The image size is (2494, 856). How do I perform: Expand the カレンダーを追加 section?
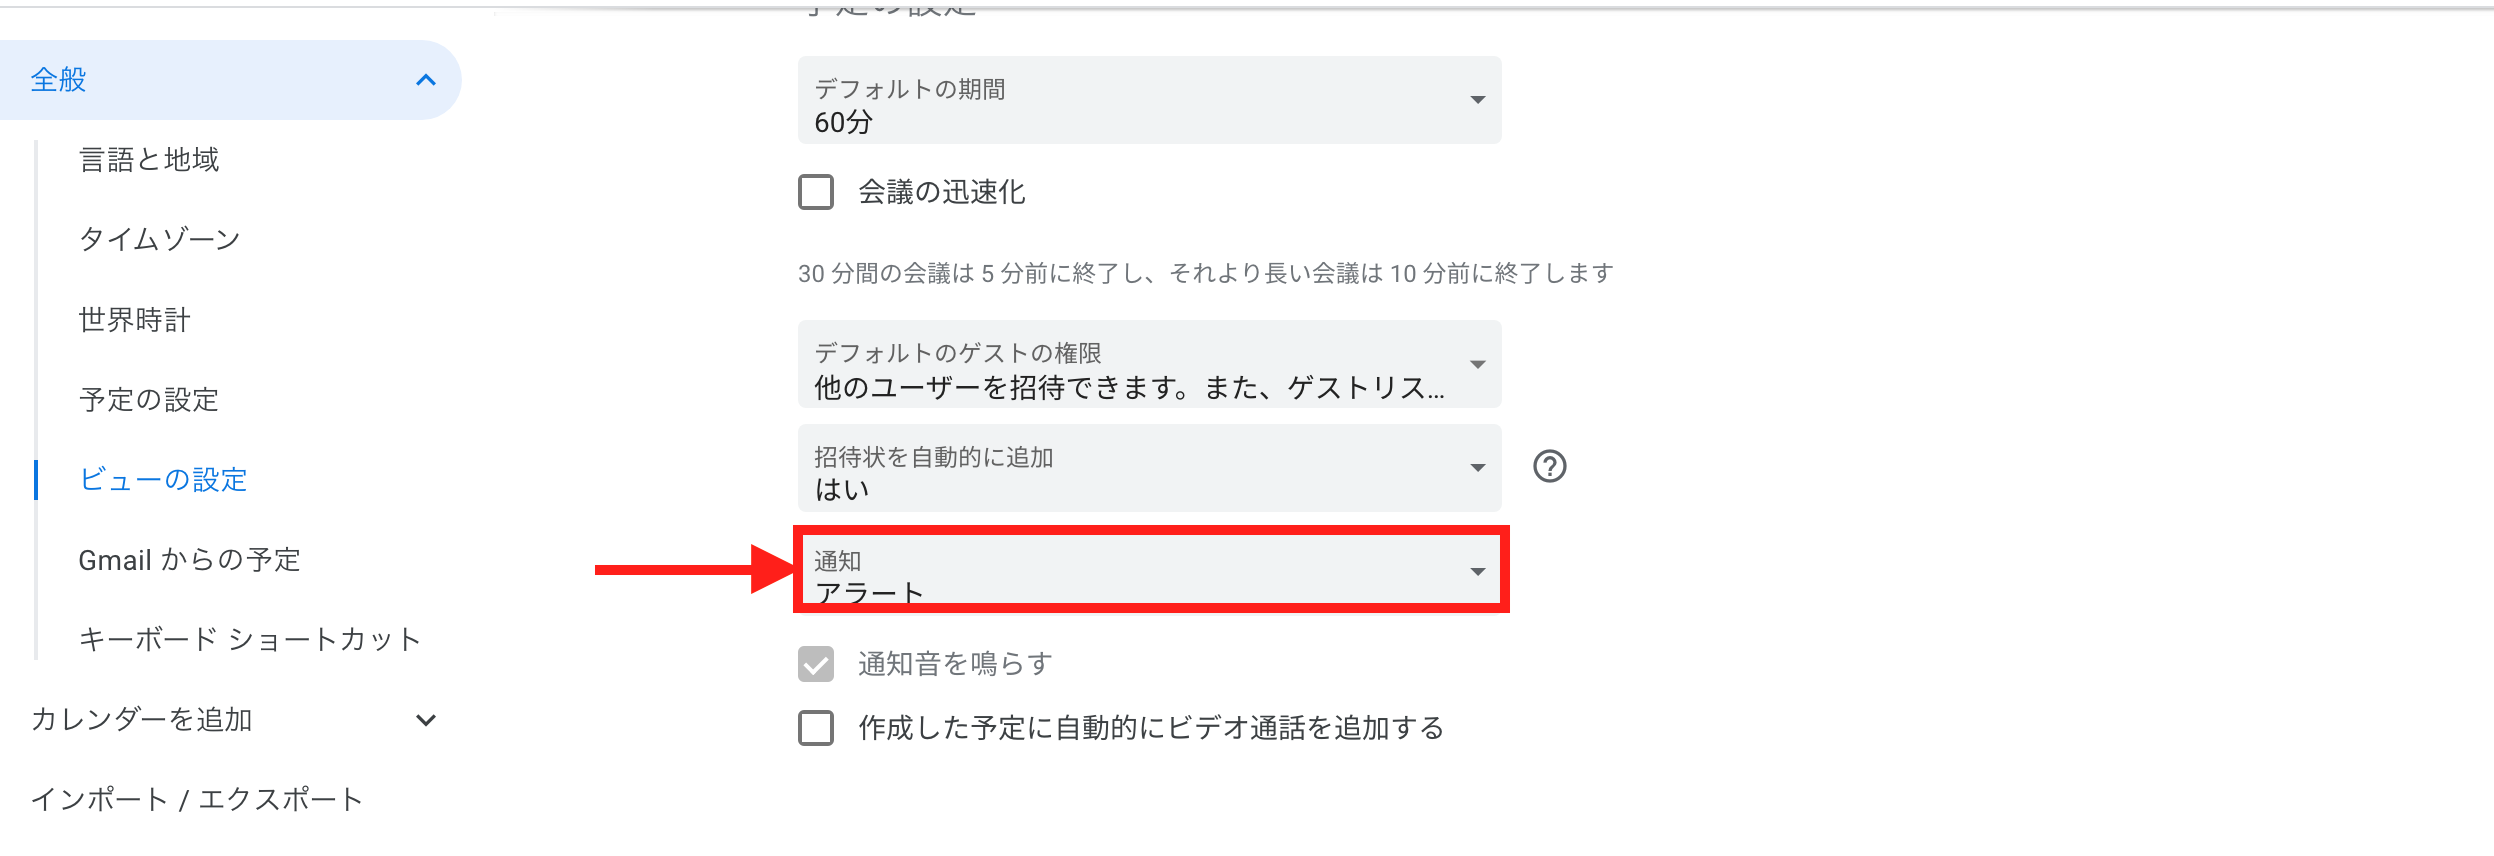(428, 718)
